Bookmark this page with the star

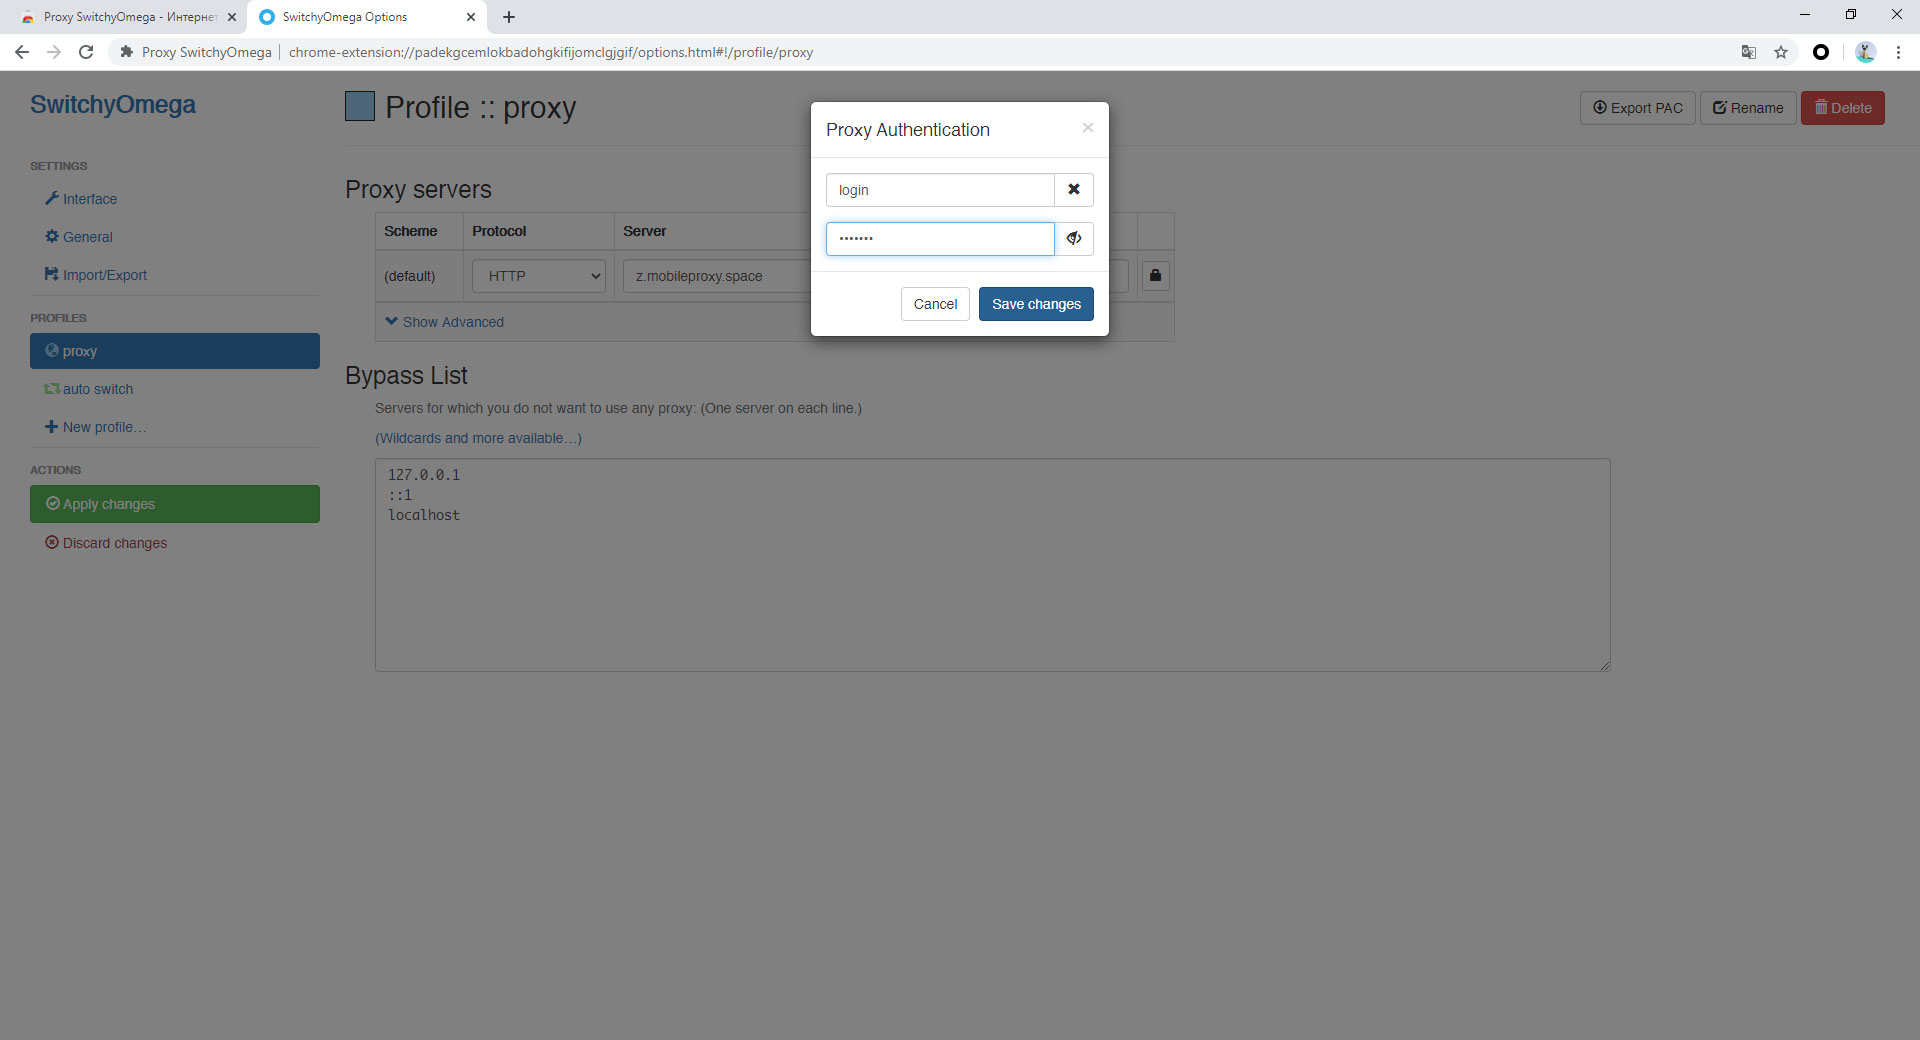click(1781, 52)
